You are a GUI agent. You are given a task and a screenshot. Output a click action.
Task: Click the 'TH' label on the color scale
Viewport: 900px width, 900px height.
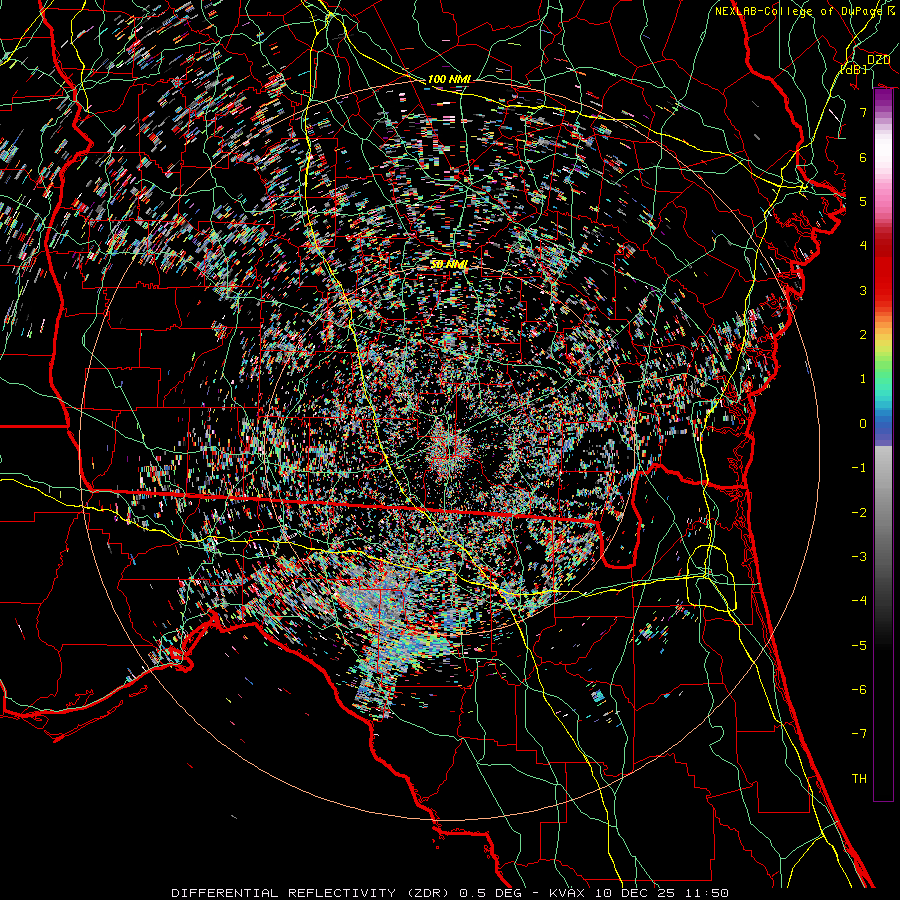click(859, 779)
